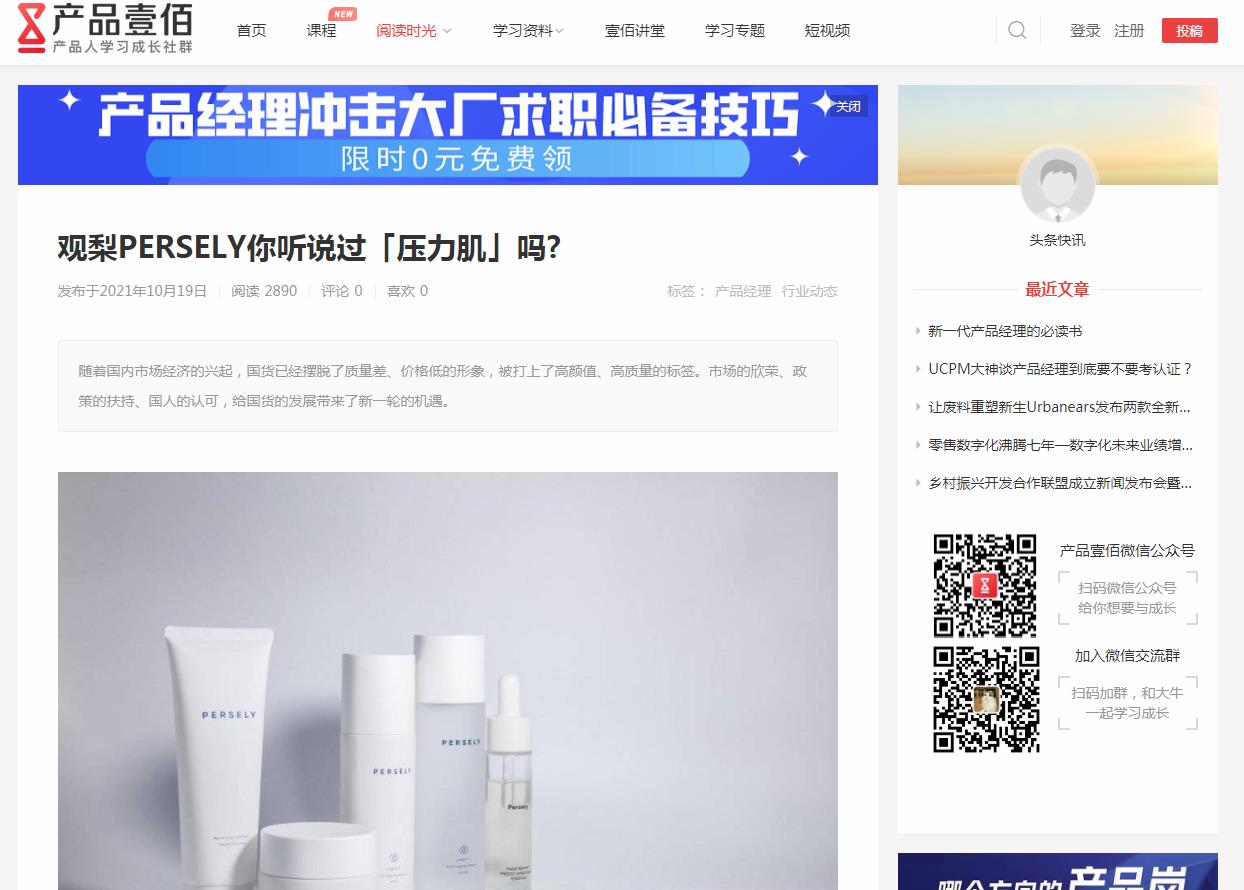Screen dimensions: 1244x890
Task: Click the article summary beginning 随着国内市场经济的兴起
Action: click(448, 386)
